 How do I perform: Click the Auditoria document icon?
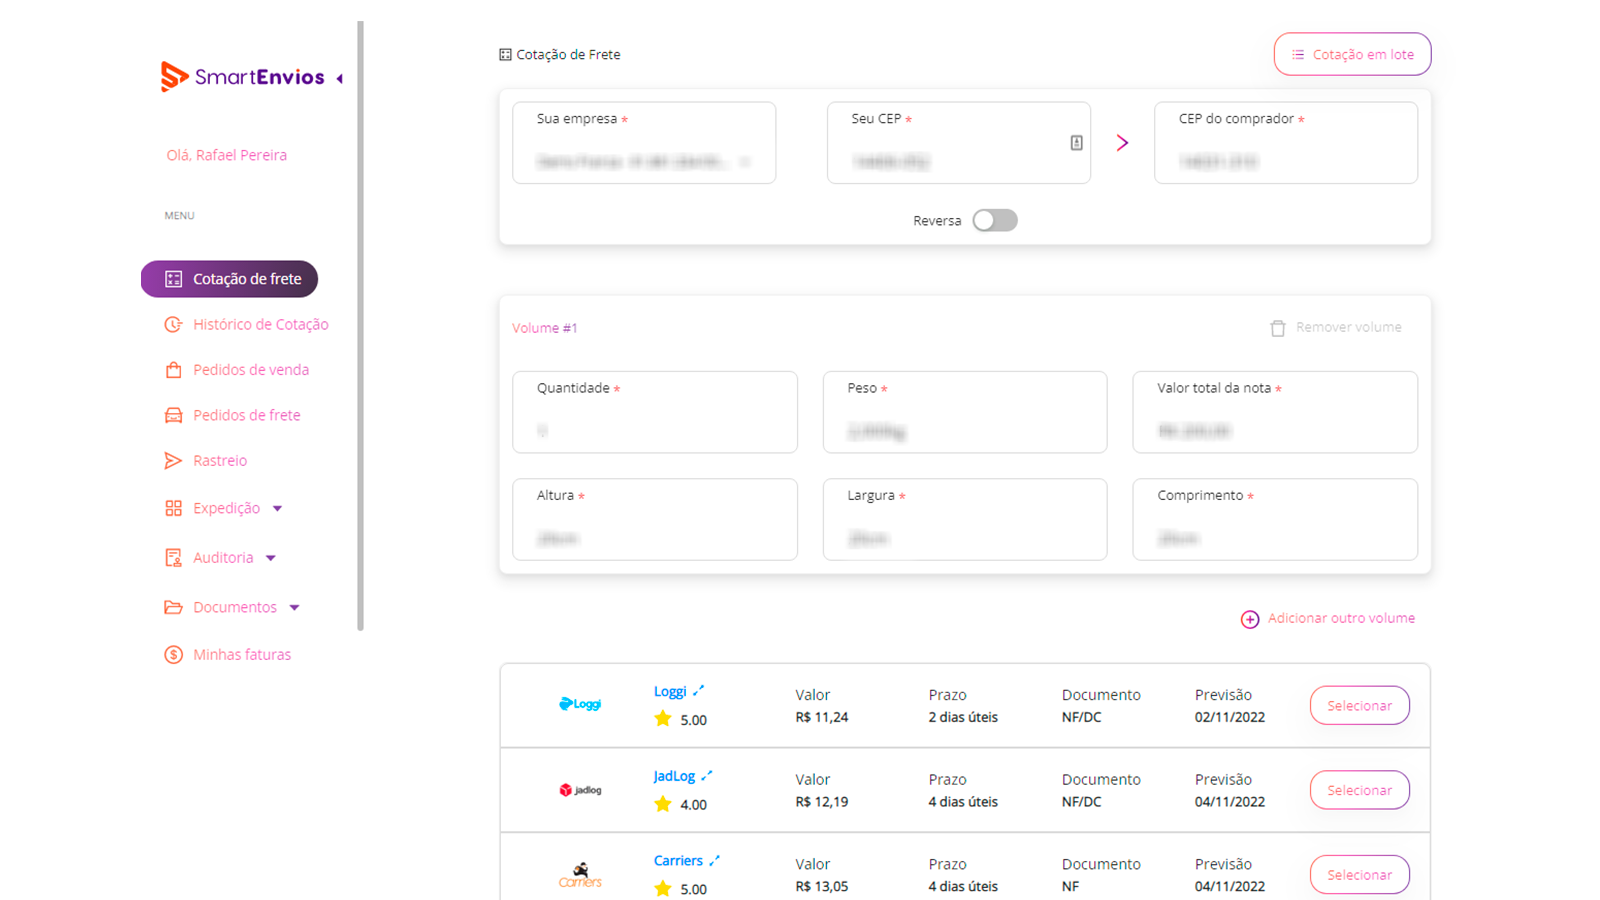[173, 557]
